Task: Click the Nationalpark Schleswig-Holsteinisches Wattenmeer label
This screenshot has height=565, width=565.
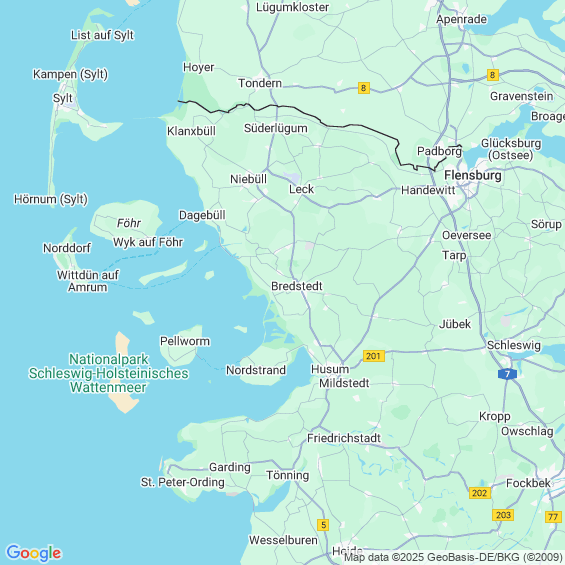Action: tap(108, 373)
